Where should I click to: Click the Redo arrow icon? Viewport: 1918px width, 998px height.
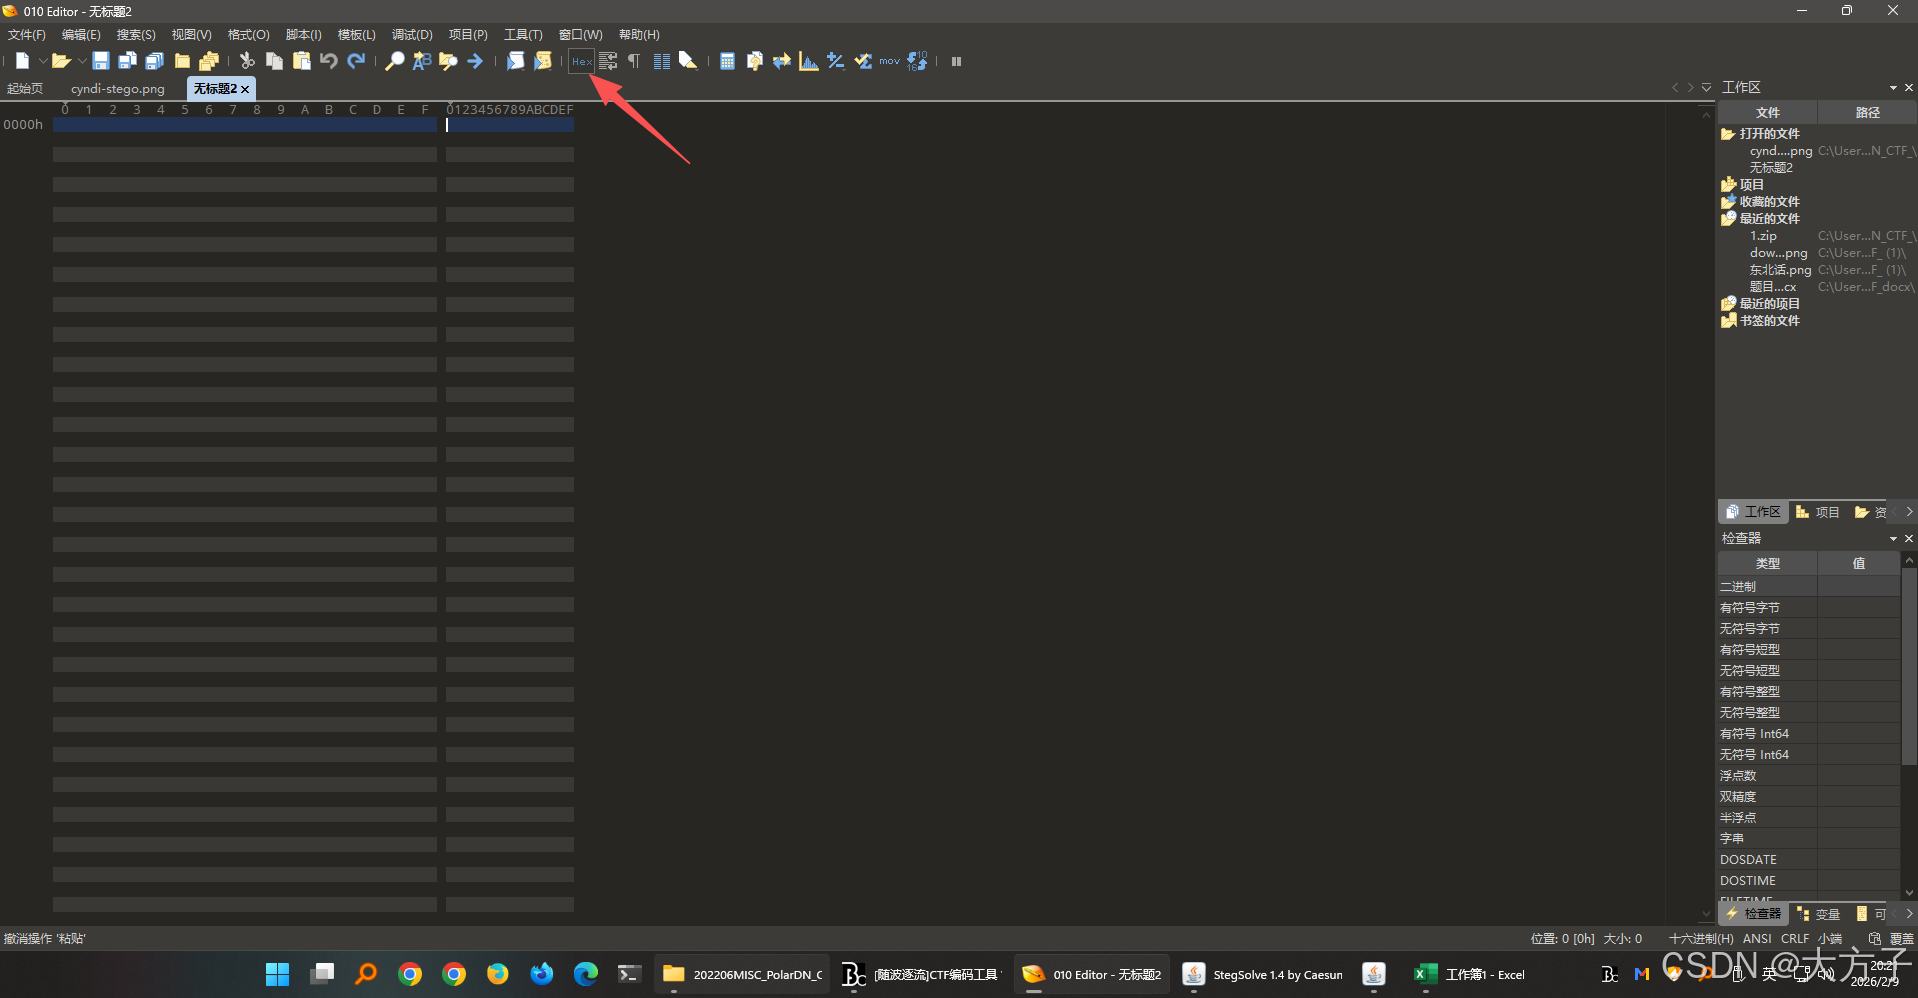click(x=355, y=61)
